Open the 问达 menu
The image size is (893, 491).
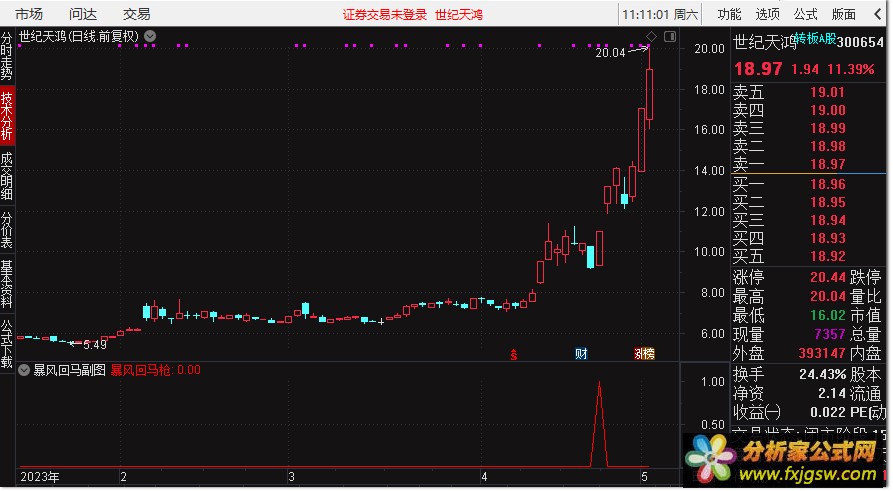click(83, 14)
